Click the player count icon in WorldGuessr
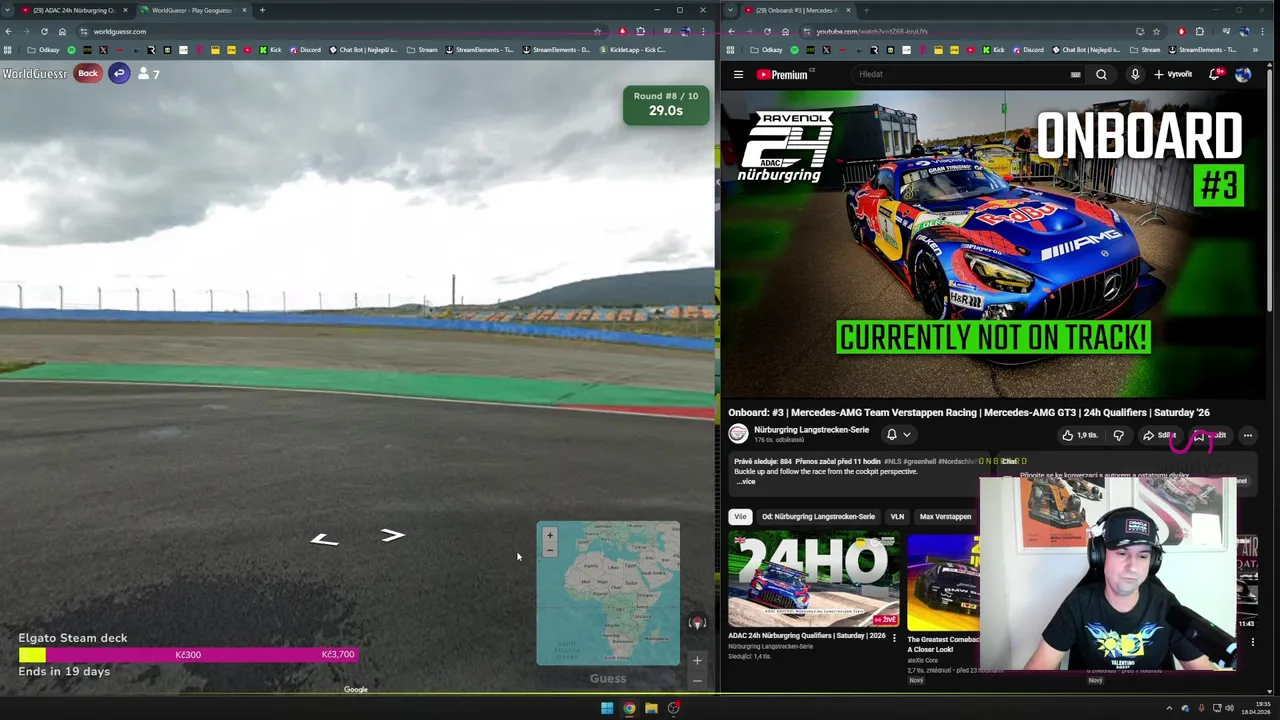Image resolution: width=1280 pixels, height=720 pixels. (x=144, y=73)
